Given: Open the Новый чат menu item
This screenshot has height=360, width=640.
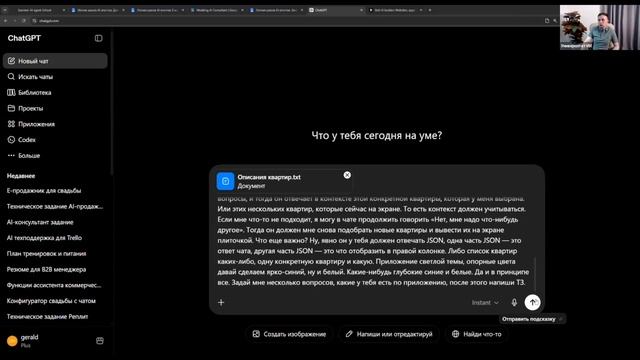Looking at the screenshot, I should pos(55,61).
